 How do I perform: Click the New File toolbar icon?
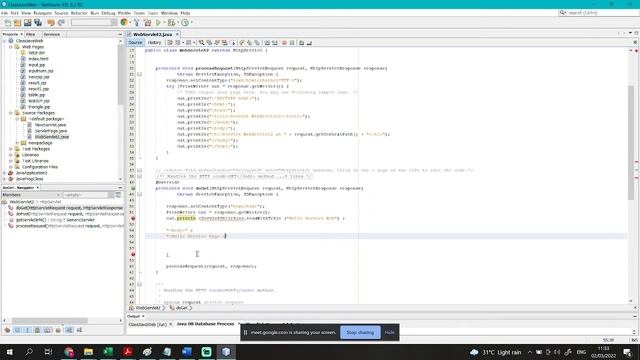(x=8, y=23)
